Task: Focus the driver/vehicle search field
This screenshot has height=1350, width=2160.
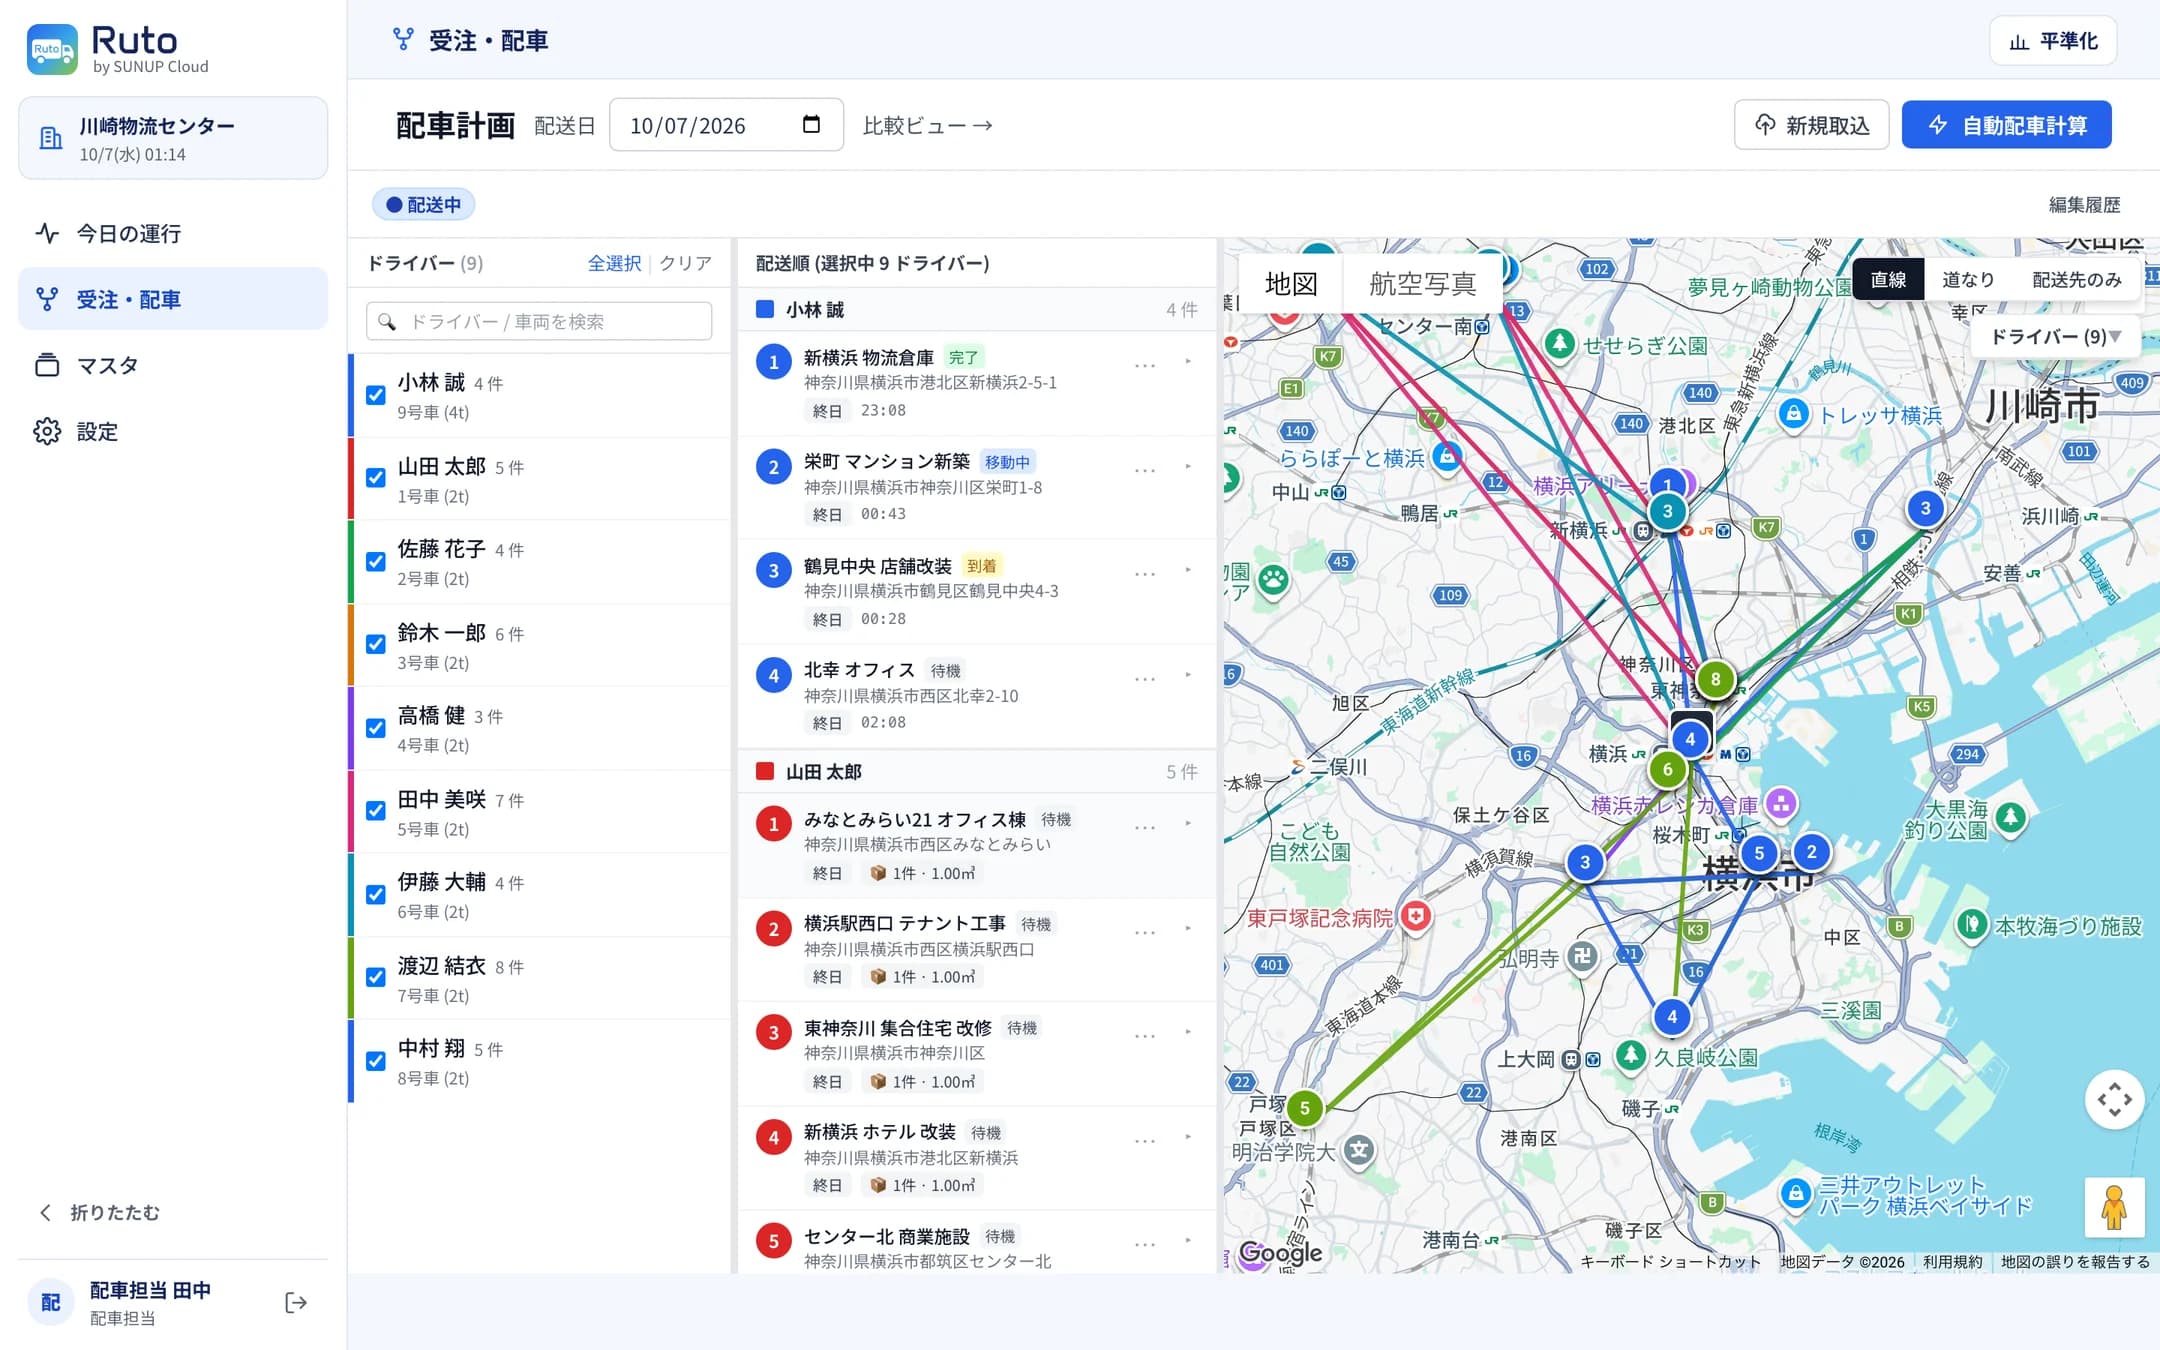Action: click(539, 321)
